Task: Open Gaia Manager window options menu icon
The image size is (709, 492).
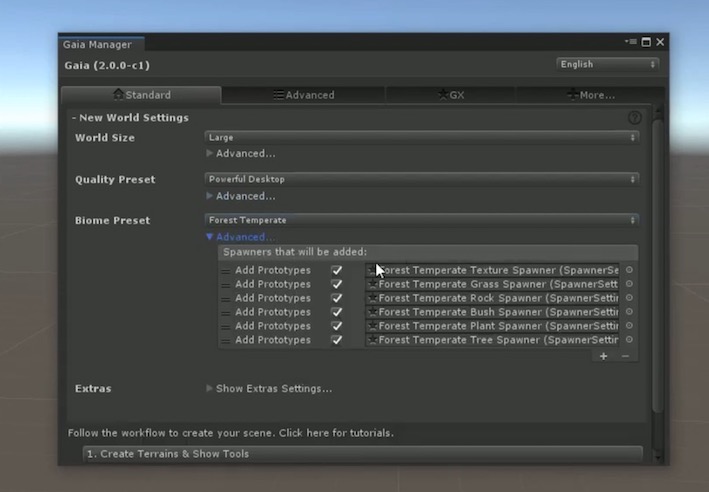Action: 630,42
